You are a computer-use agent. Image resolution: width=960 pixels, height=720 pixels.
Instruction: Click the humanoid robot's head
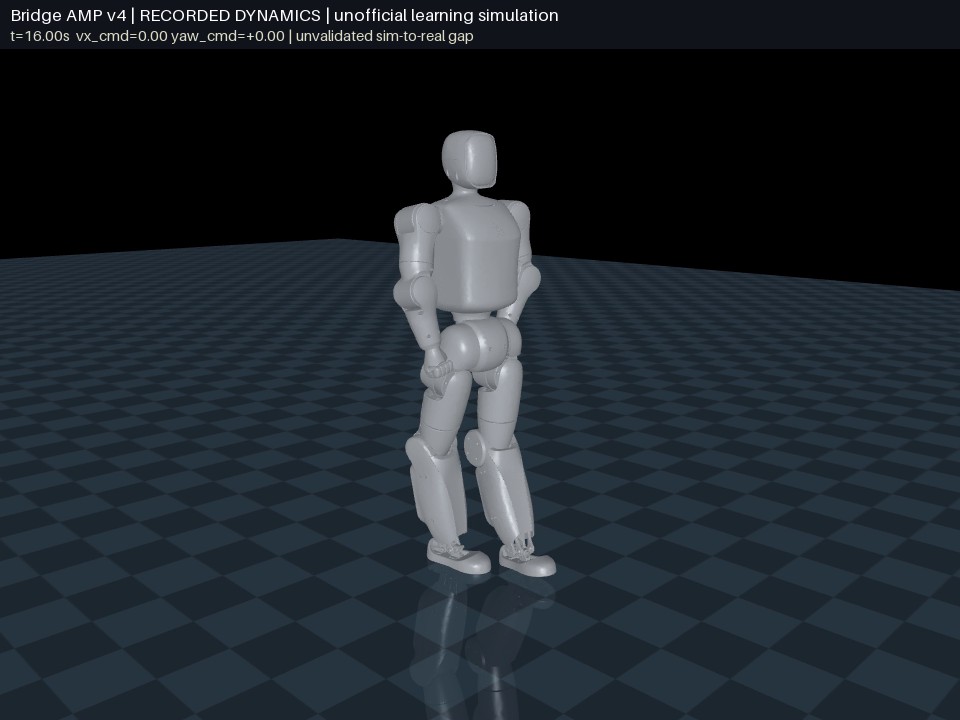[x=469, y=160]
